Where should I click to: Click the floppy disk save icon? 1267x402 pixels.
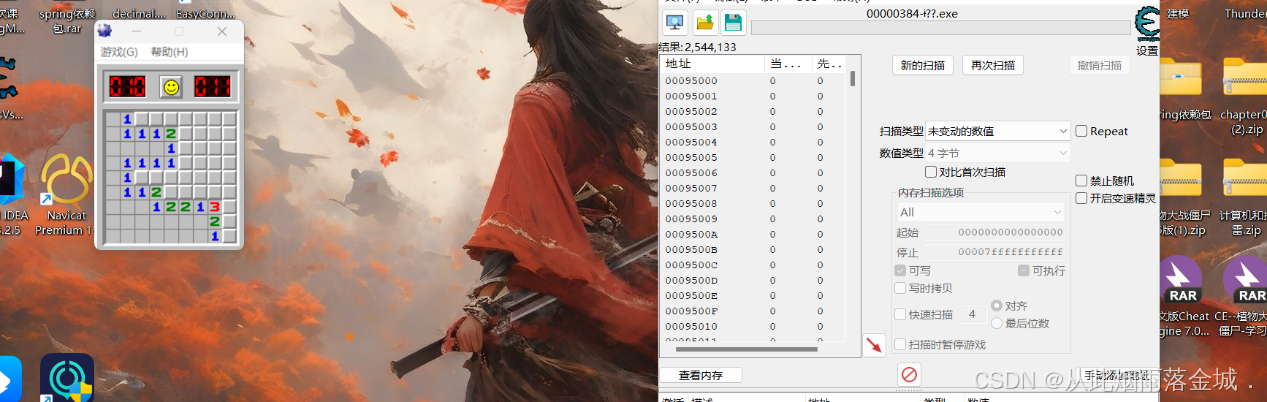tap(732, 24)
